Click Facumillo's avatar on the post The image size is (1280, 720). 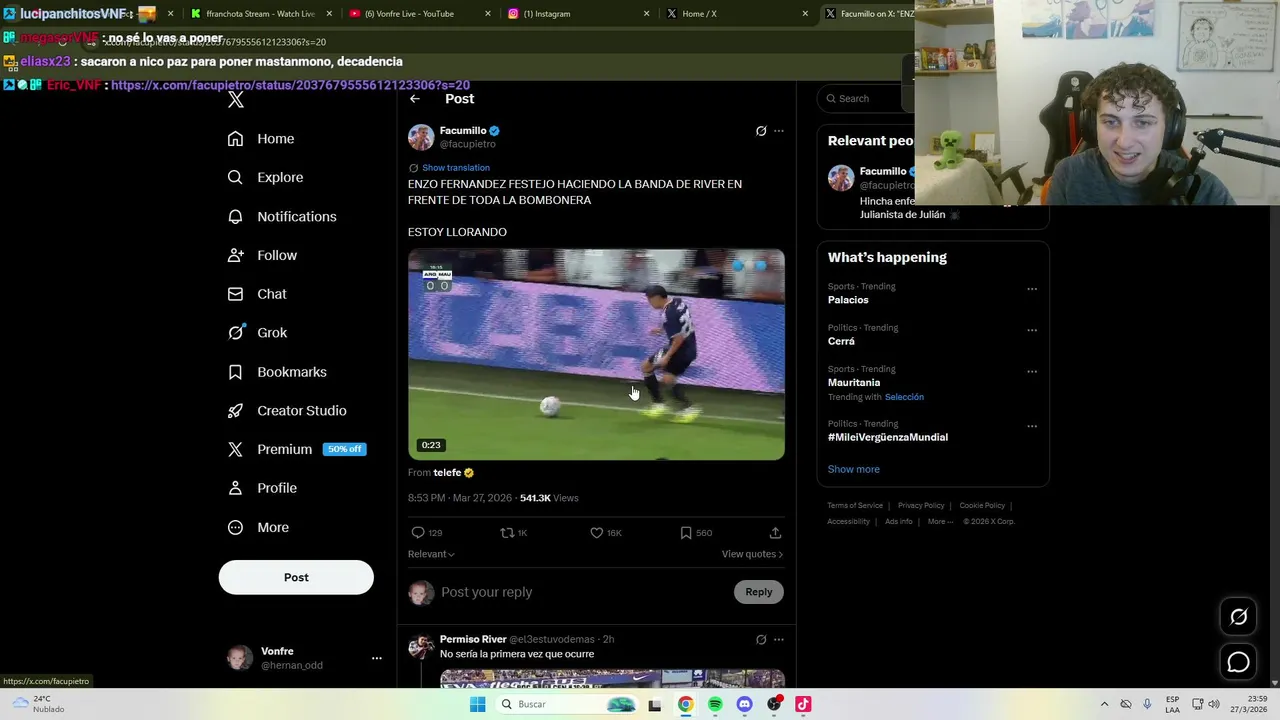[421, 137]
